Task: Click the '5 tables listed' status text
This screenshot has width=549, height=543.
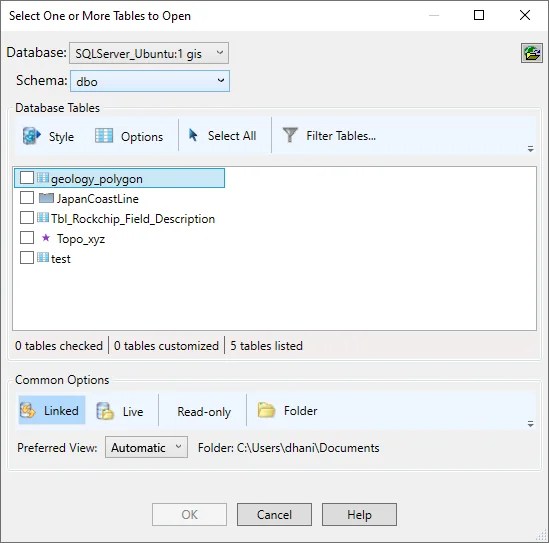Action: click(x=266, y=346)
